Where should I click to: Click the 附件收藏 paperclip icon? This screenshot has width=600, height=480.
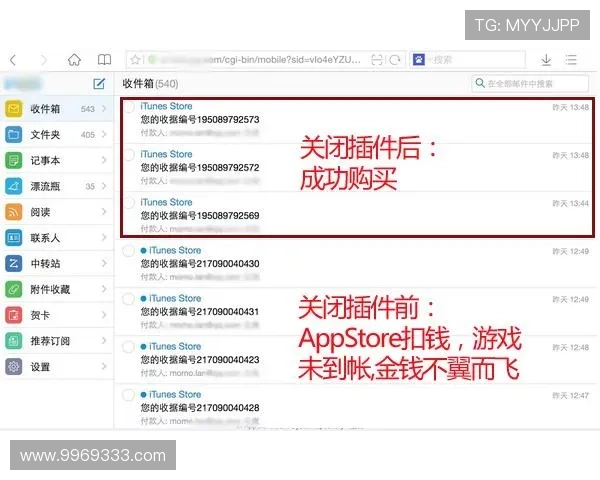[14, 289]
